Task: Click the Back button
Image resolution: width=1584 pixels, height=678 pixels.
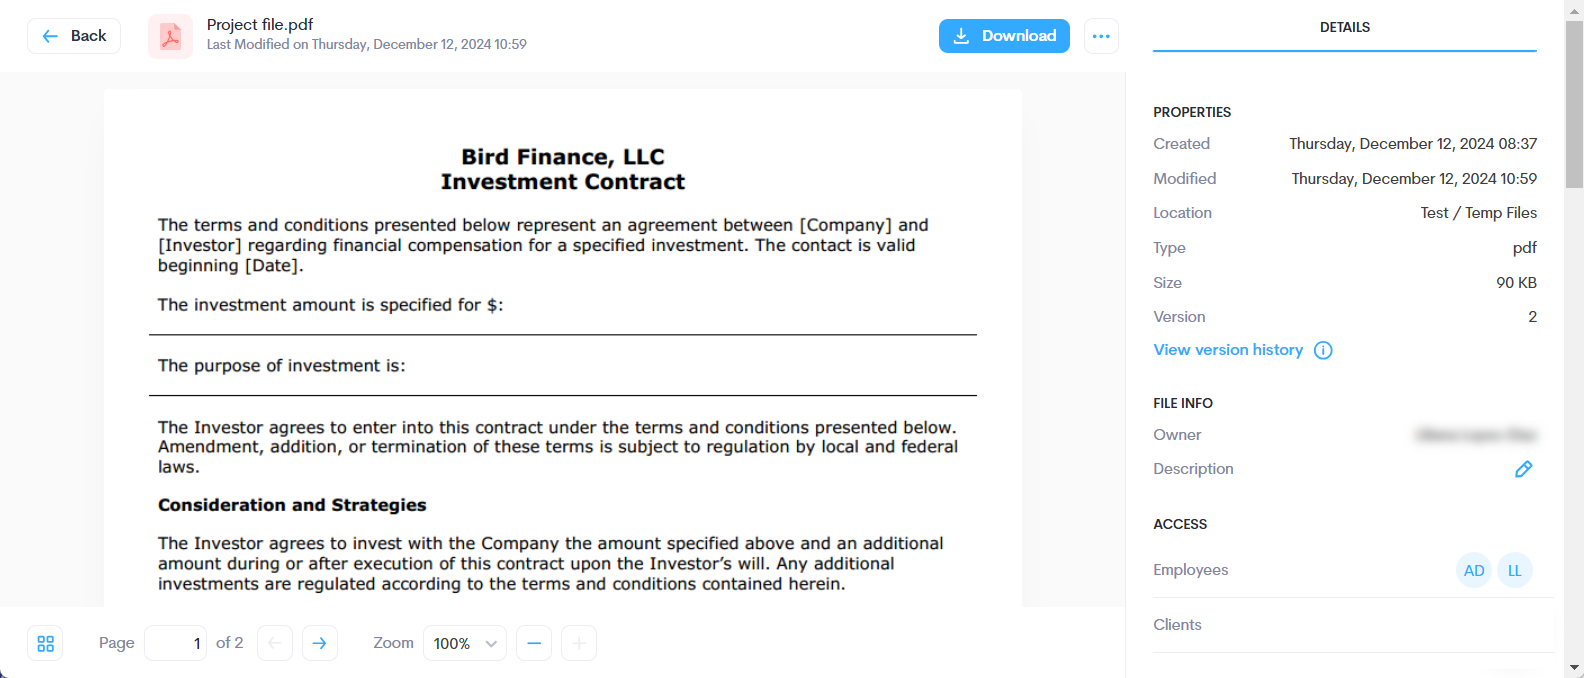Action: pyautogui.click(x=74, y=36)
